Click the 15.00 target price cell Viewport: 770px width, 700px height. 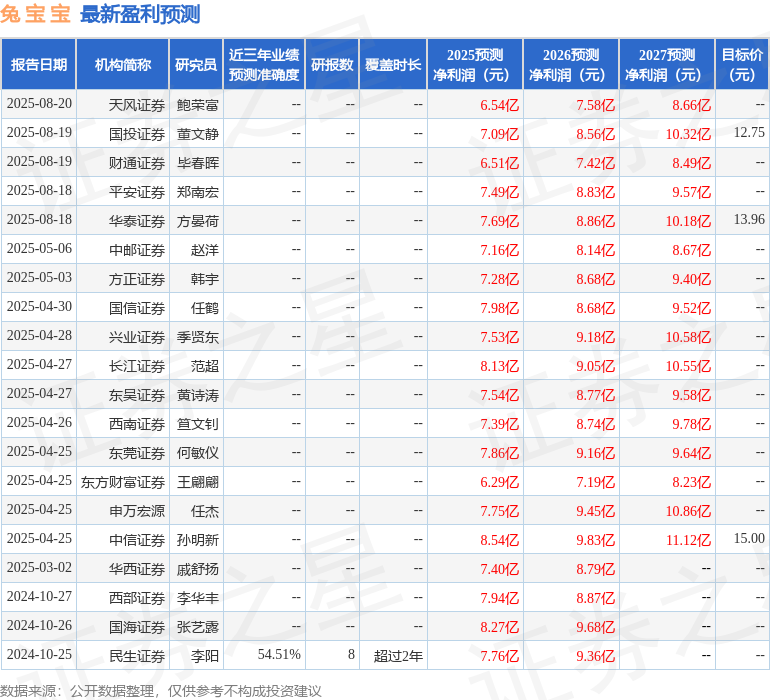pyautogui.click(x=748, y=539)
